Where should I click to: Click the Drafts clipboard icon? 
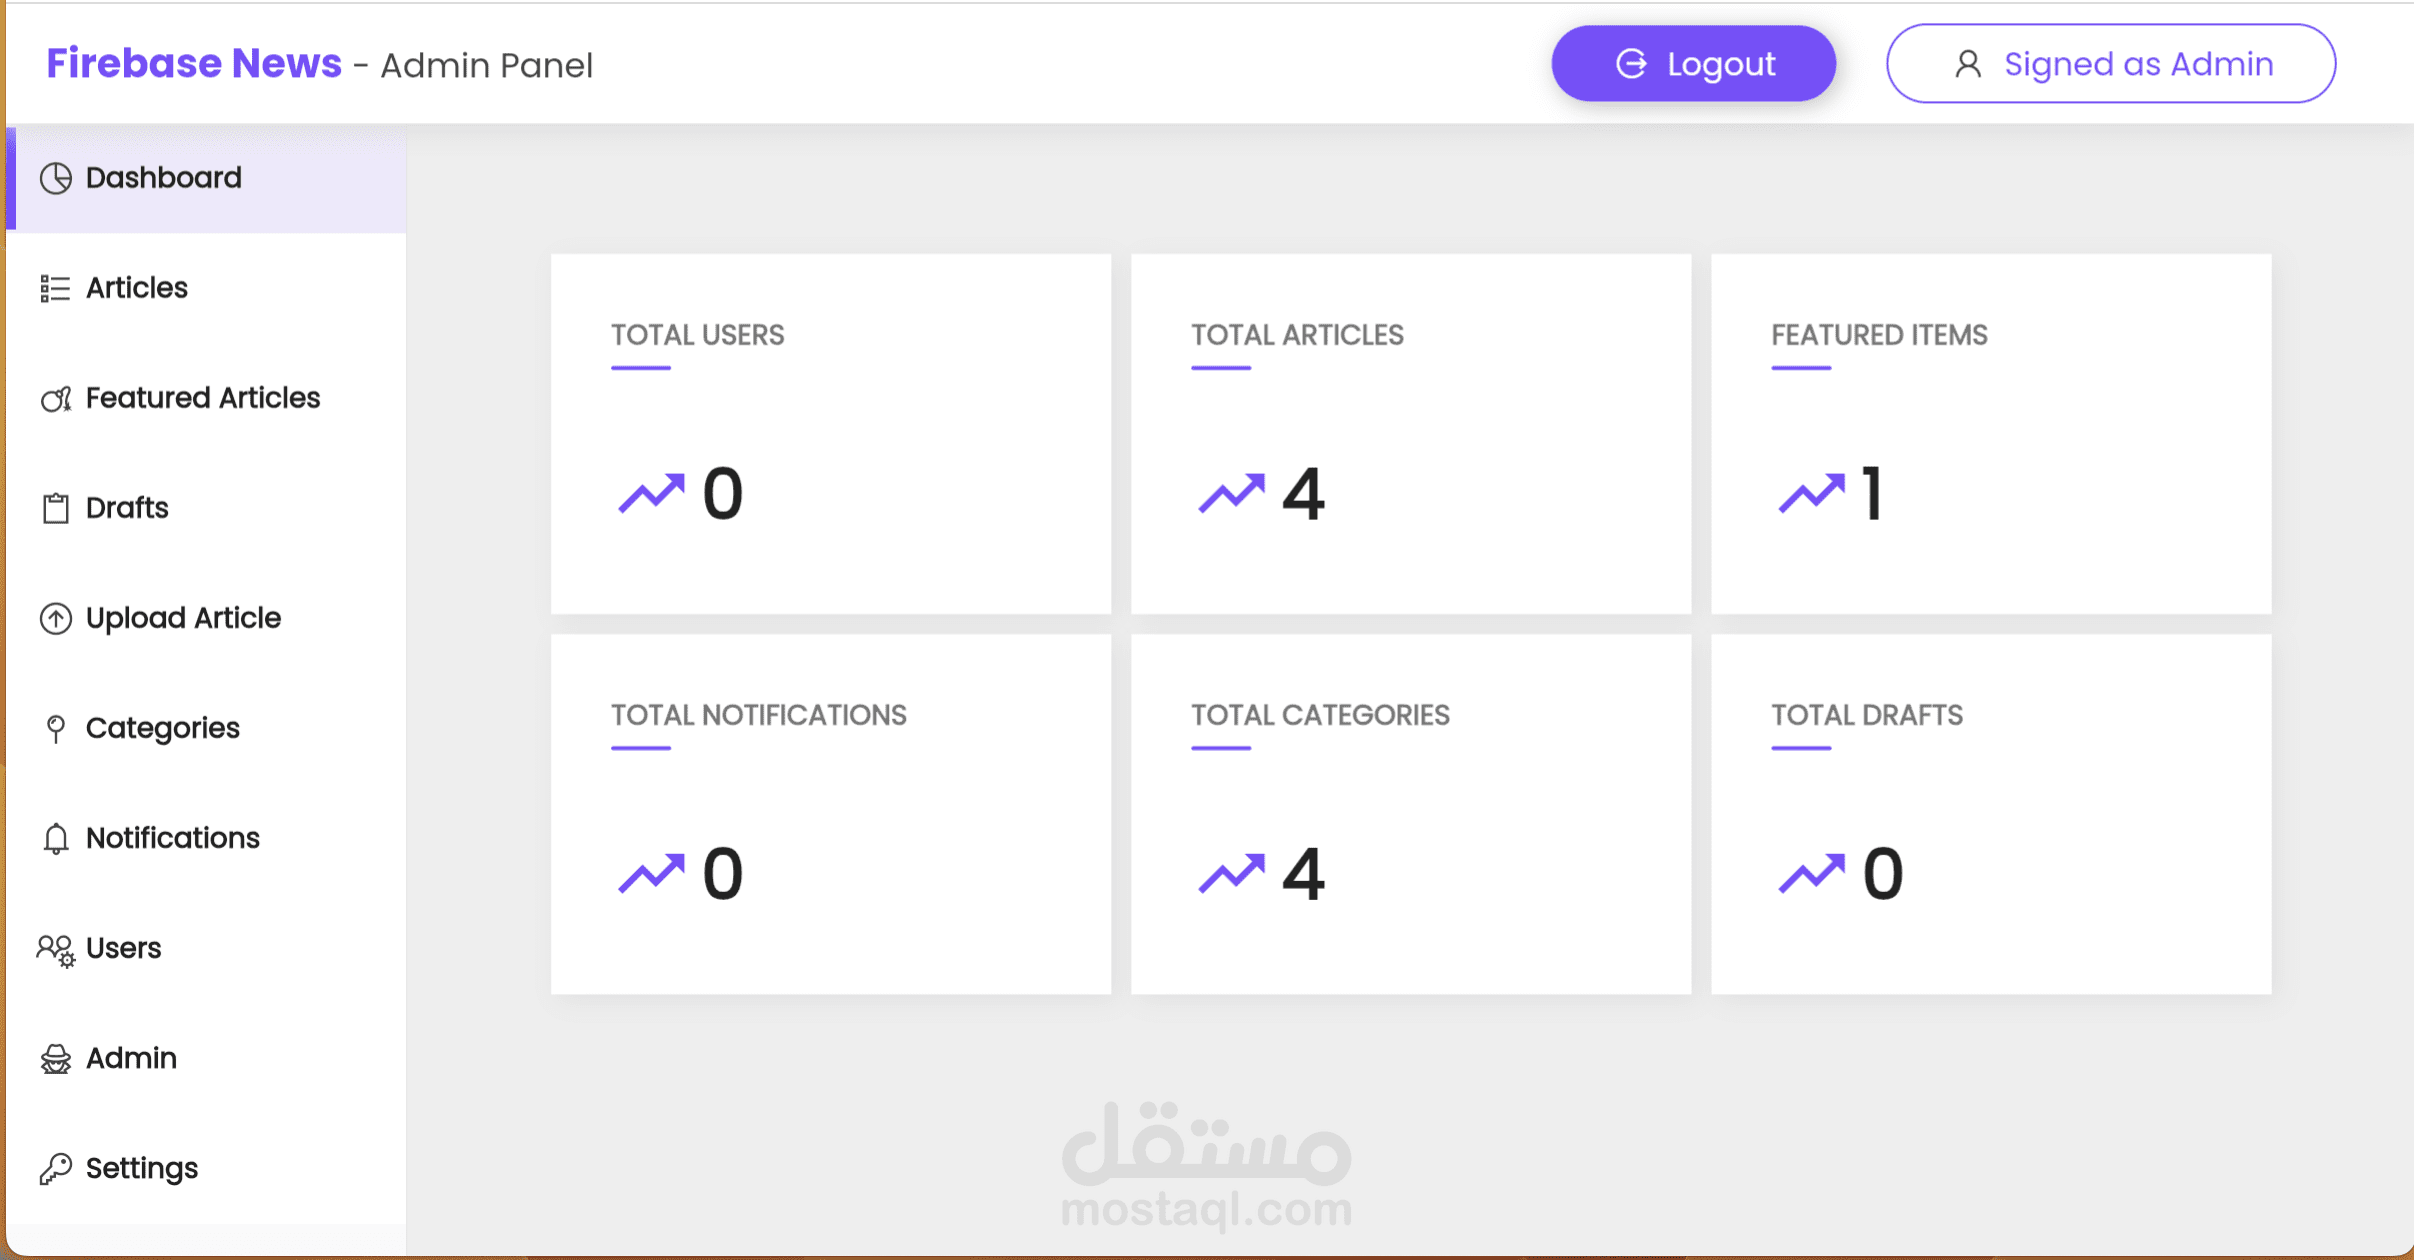(x=56, y=508)
